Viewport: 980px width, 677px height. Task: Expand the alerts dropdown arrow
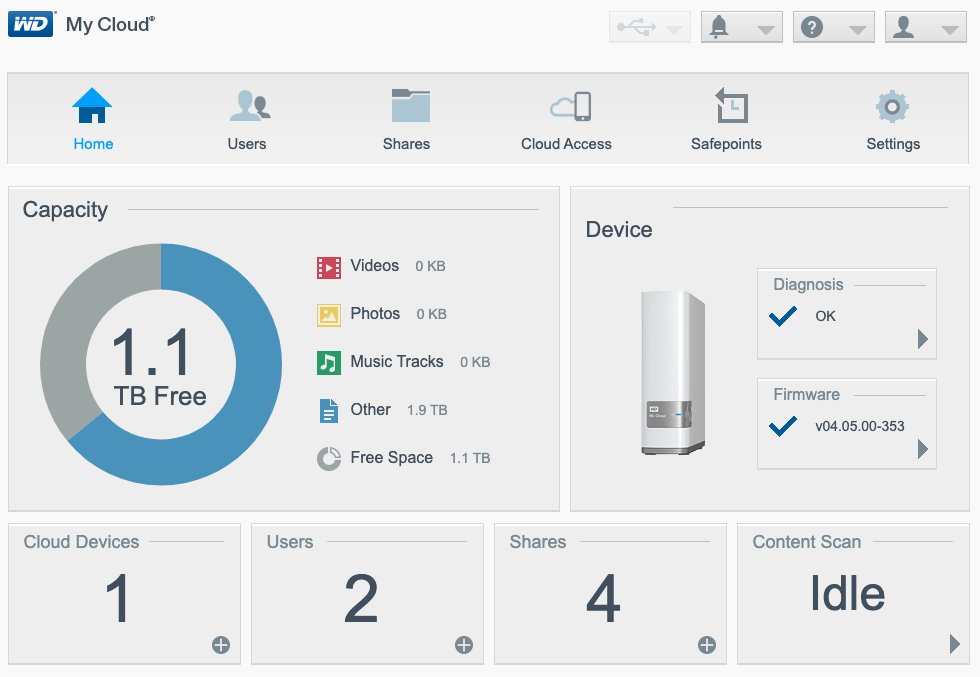[x=765, y=27]
